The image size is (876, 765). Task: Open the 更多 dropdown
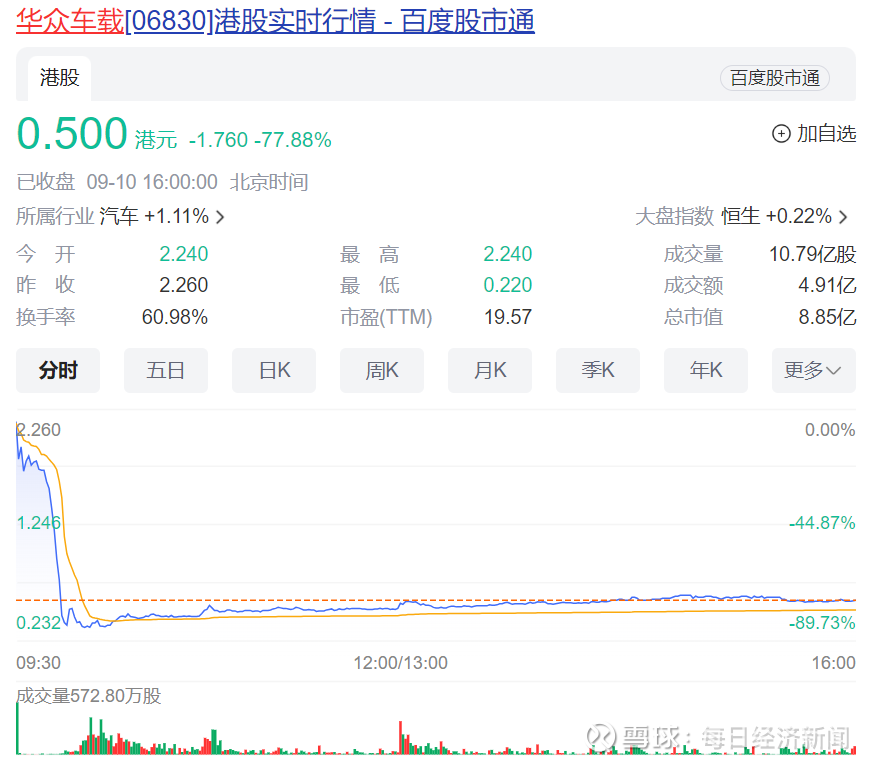pyautogui.click(x=813, y=370)
